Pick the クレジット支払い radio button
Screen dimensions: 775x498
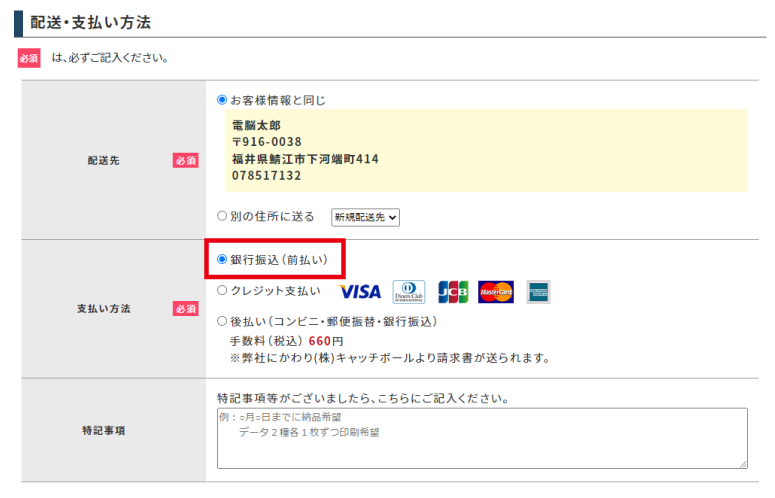click(222, 291)
